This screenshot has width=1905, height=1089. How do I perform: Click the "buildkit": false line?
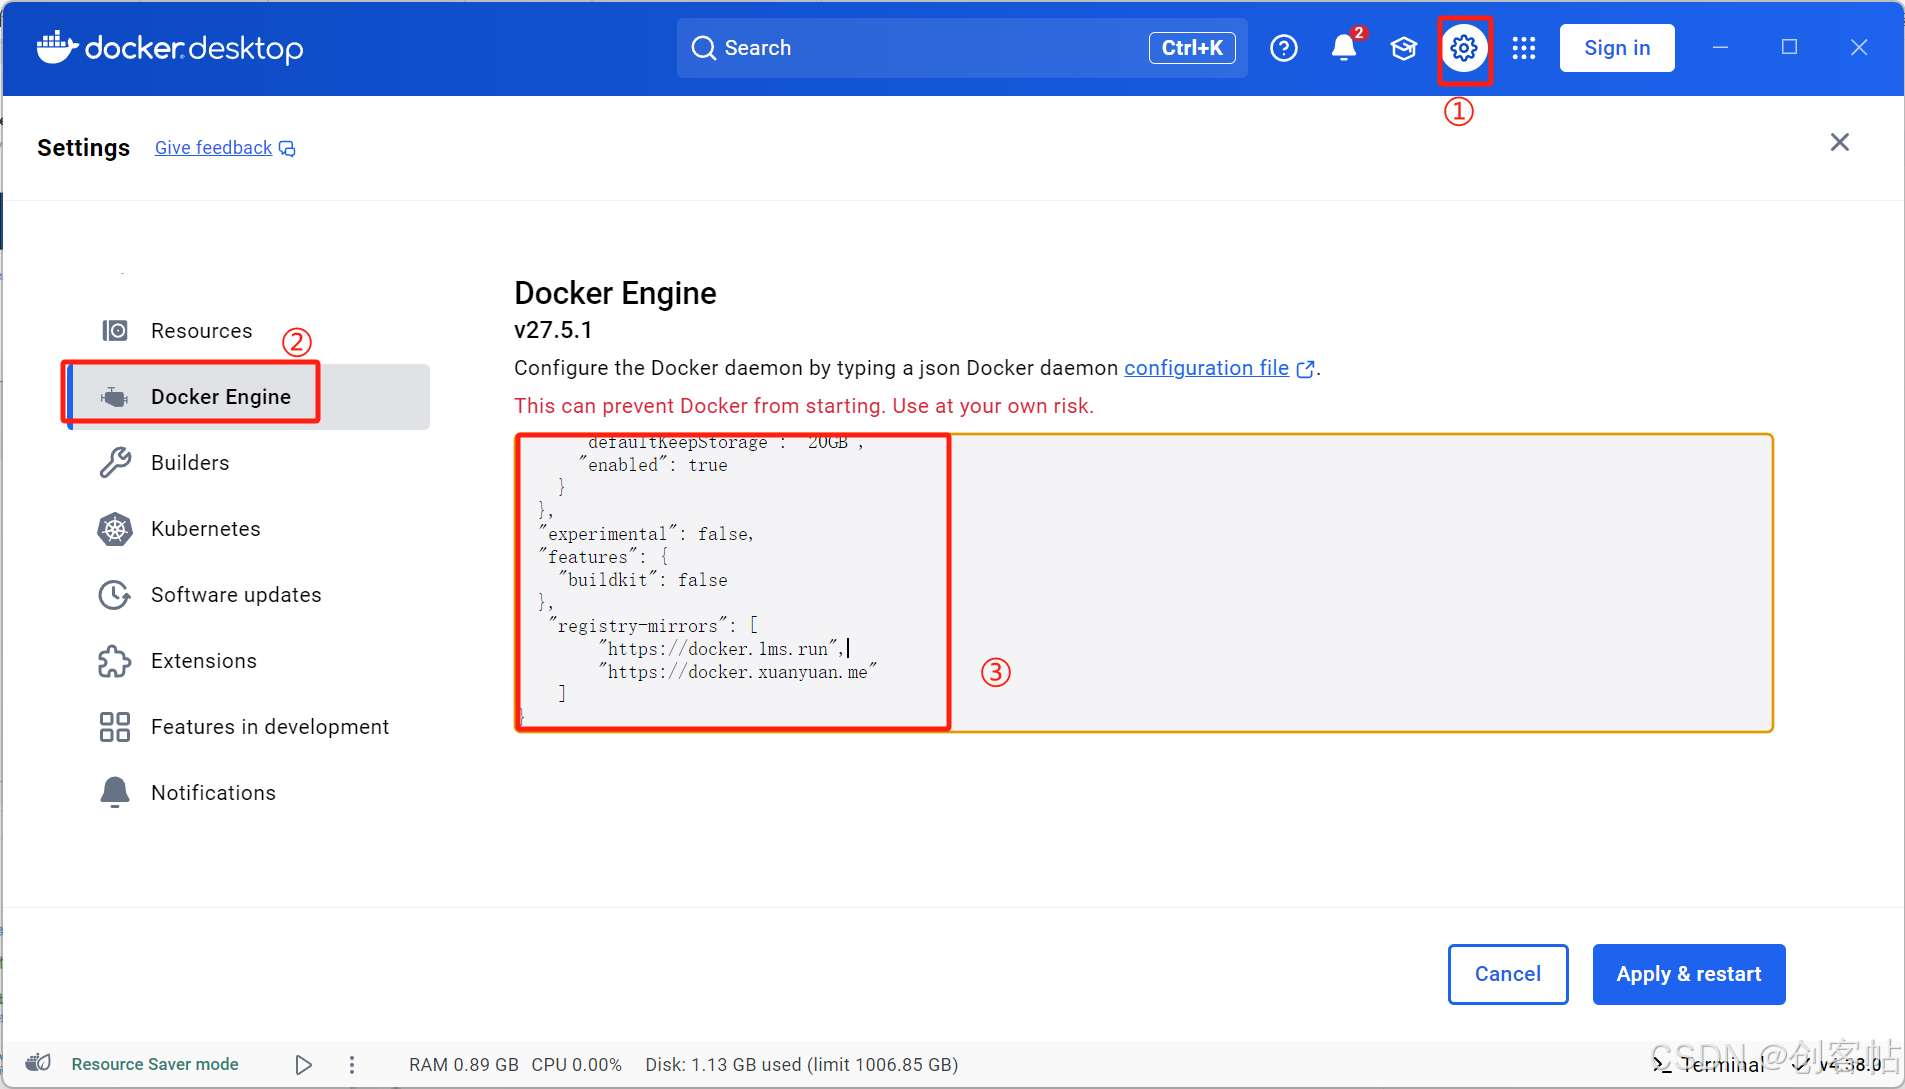(x=642, y=580)
